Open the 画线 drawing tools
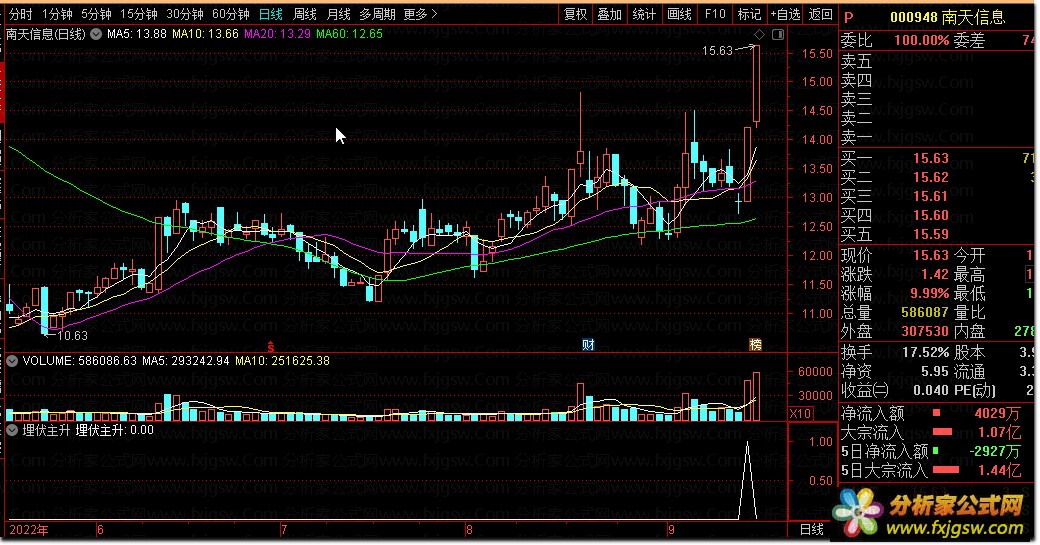The height and width of the screenshot is (545, 1040). [679, 14]
